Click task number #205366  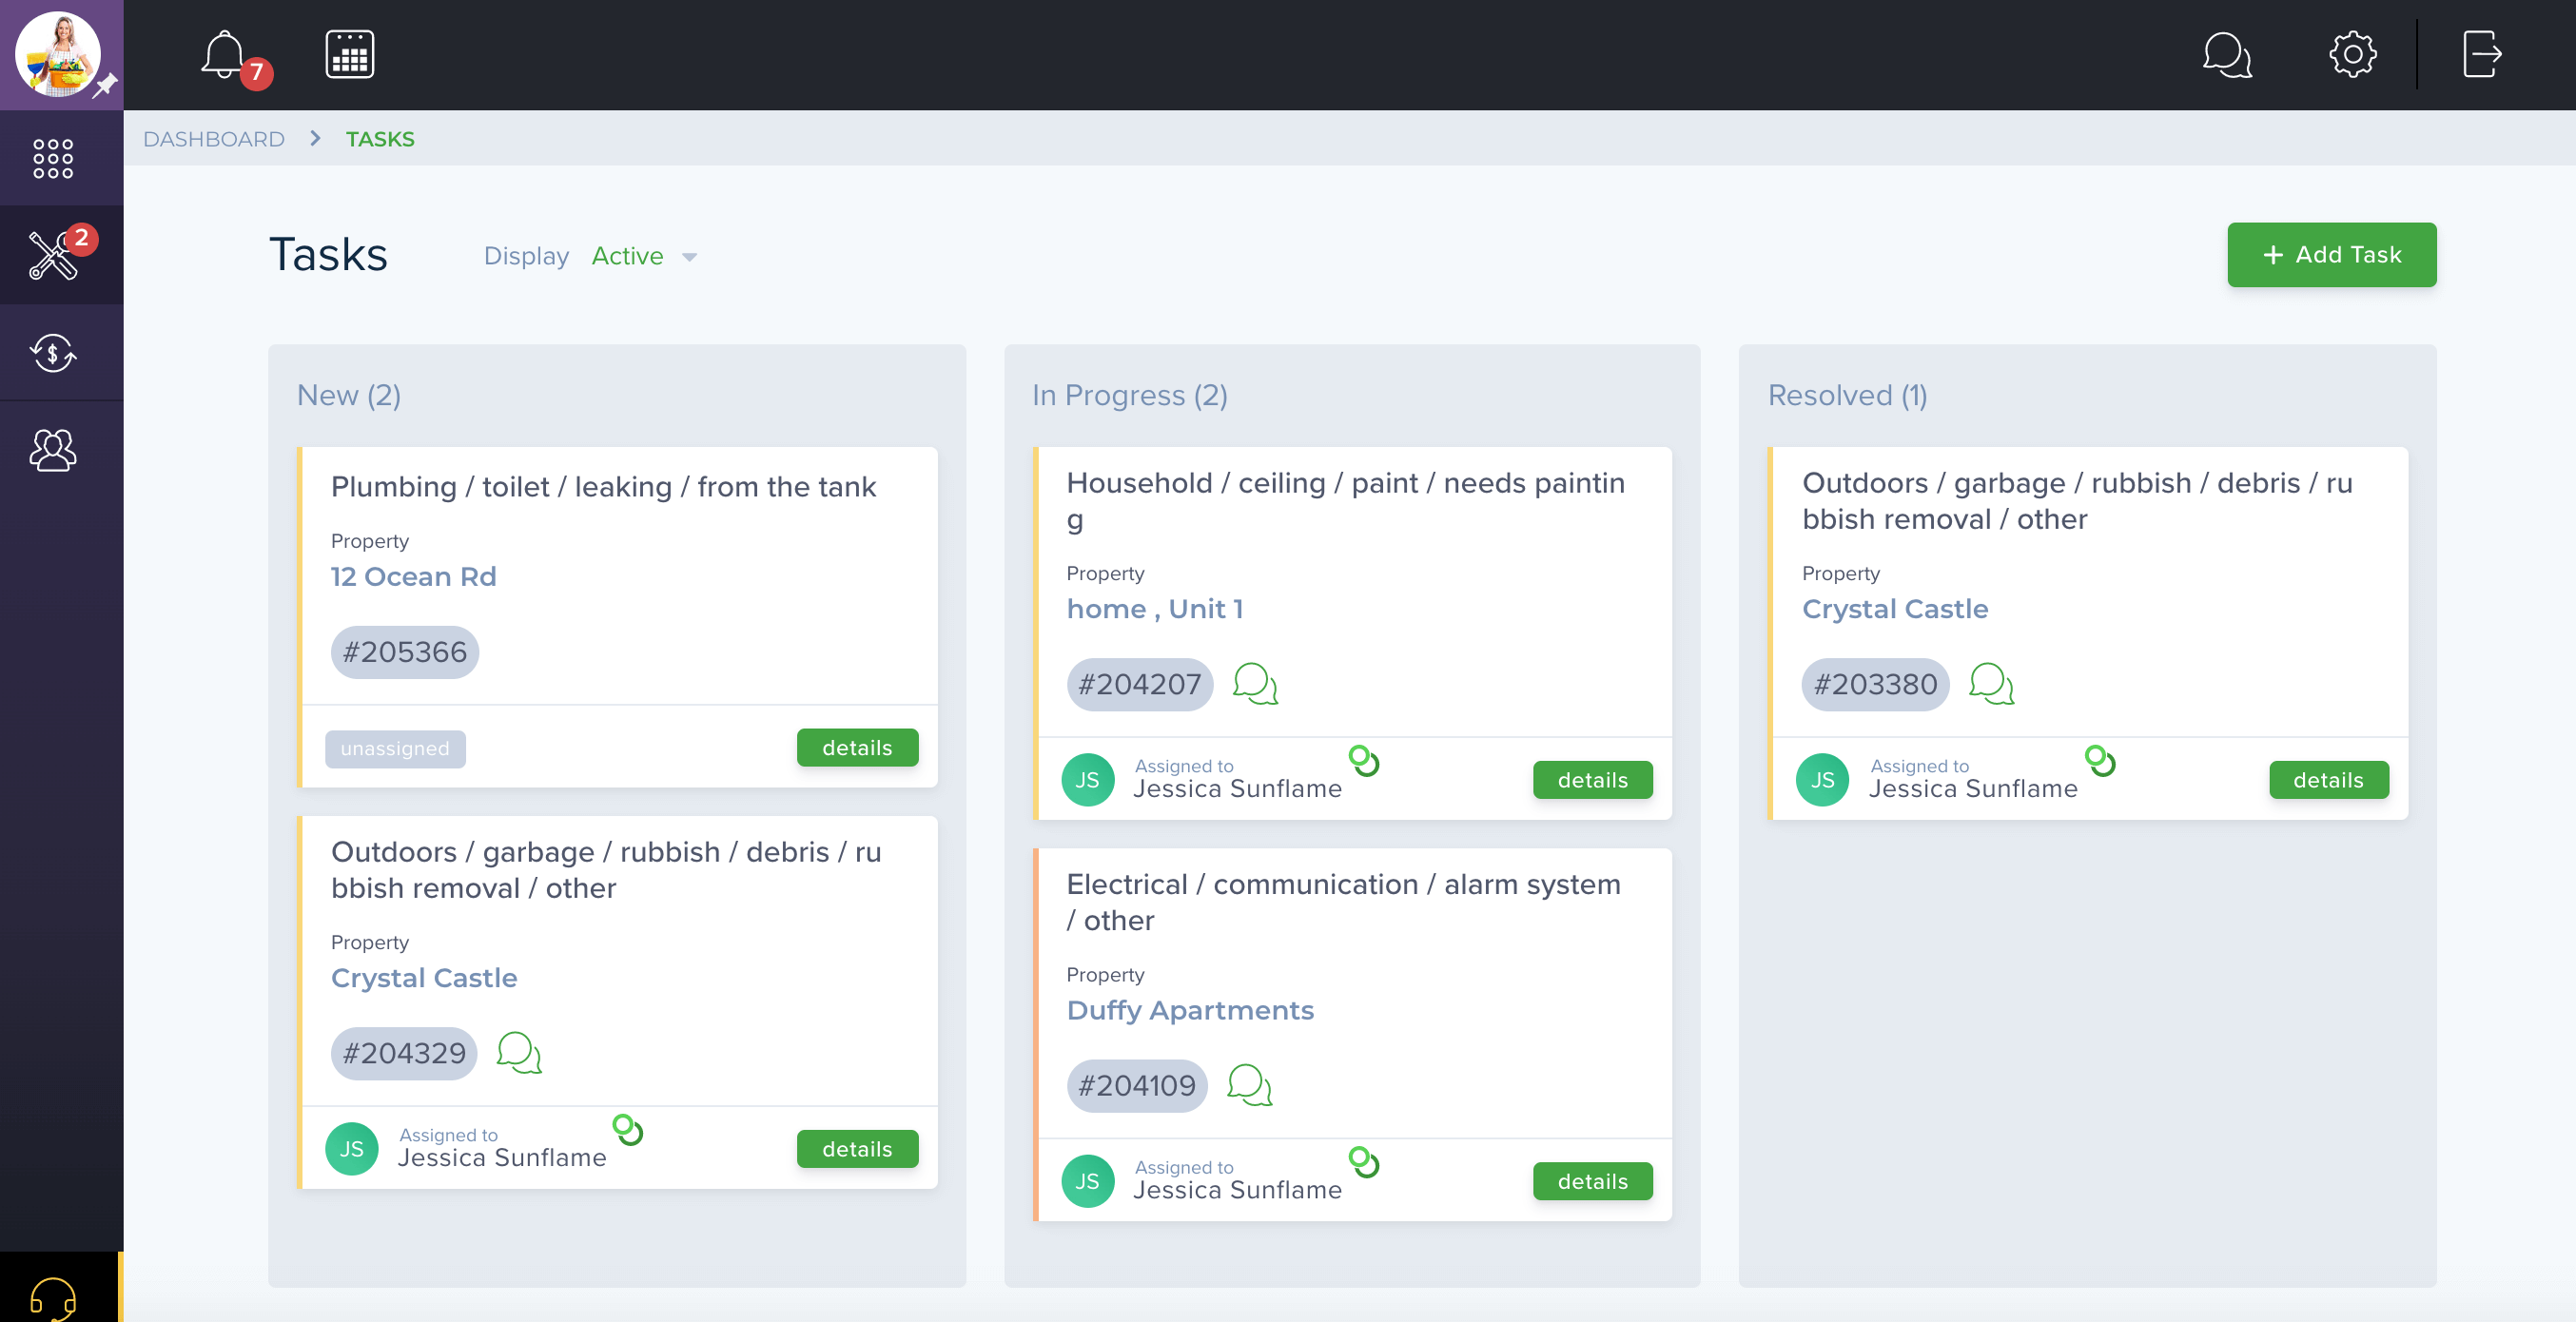(x=405, y=652)
